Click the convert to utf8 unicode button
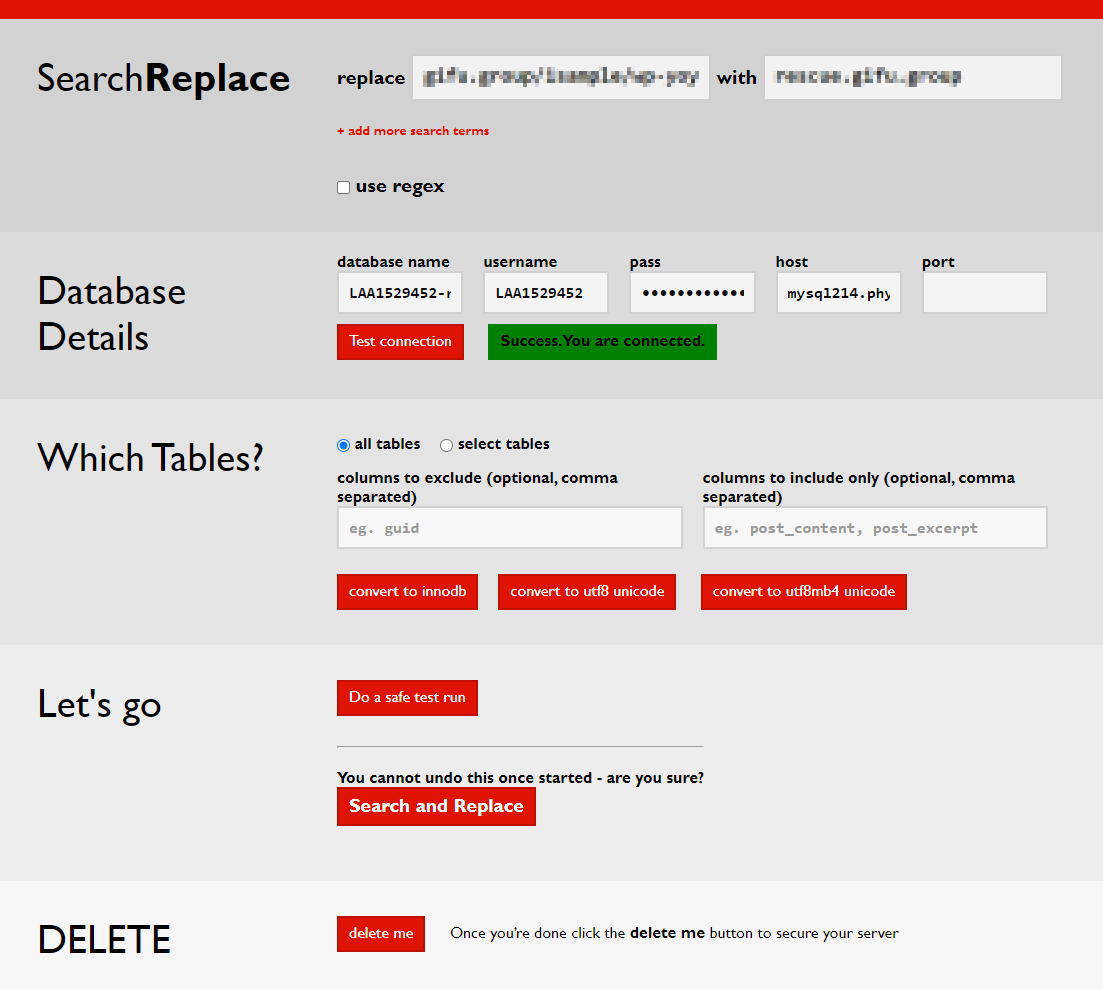The image size is (1103, 989). pos(587,591)
